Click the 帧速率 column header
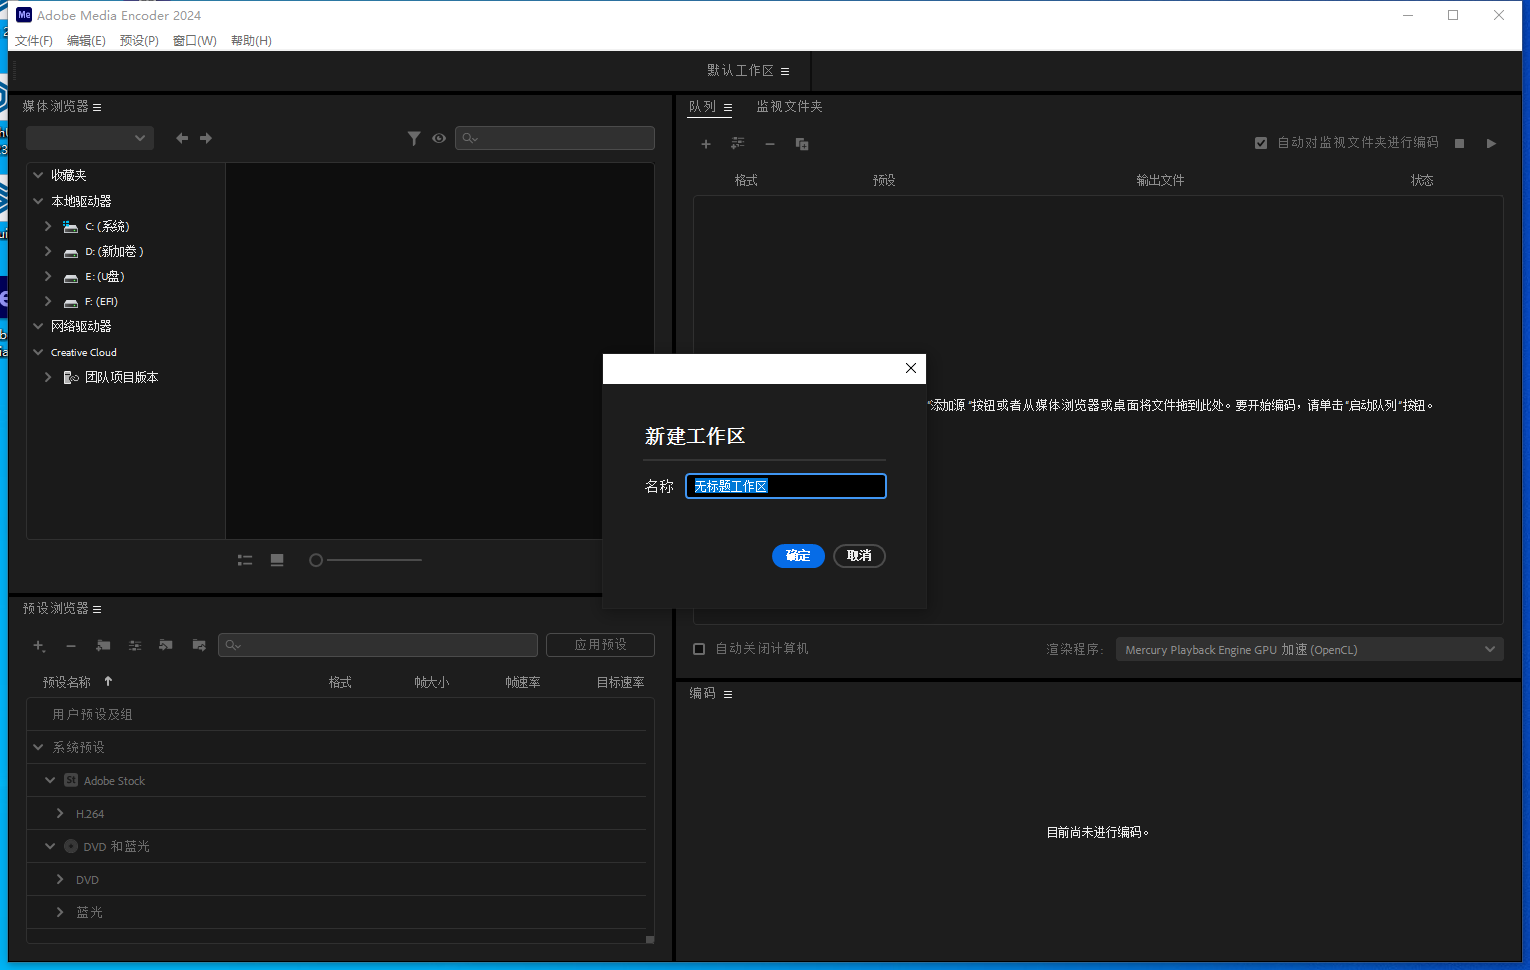The height and width of the screenshot is (970, 1530). 523,682
